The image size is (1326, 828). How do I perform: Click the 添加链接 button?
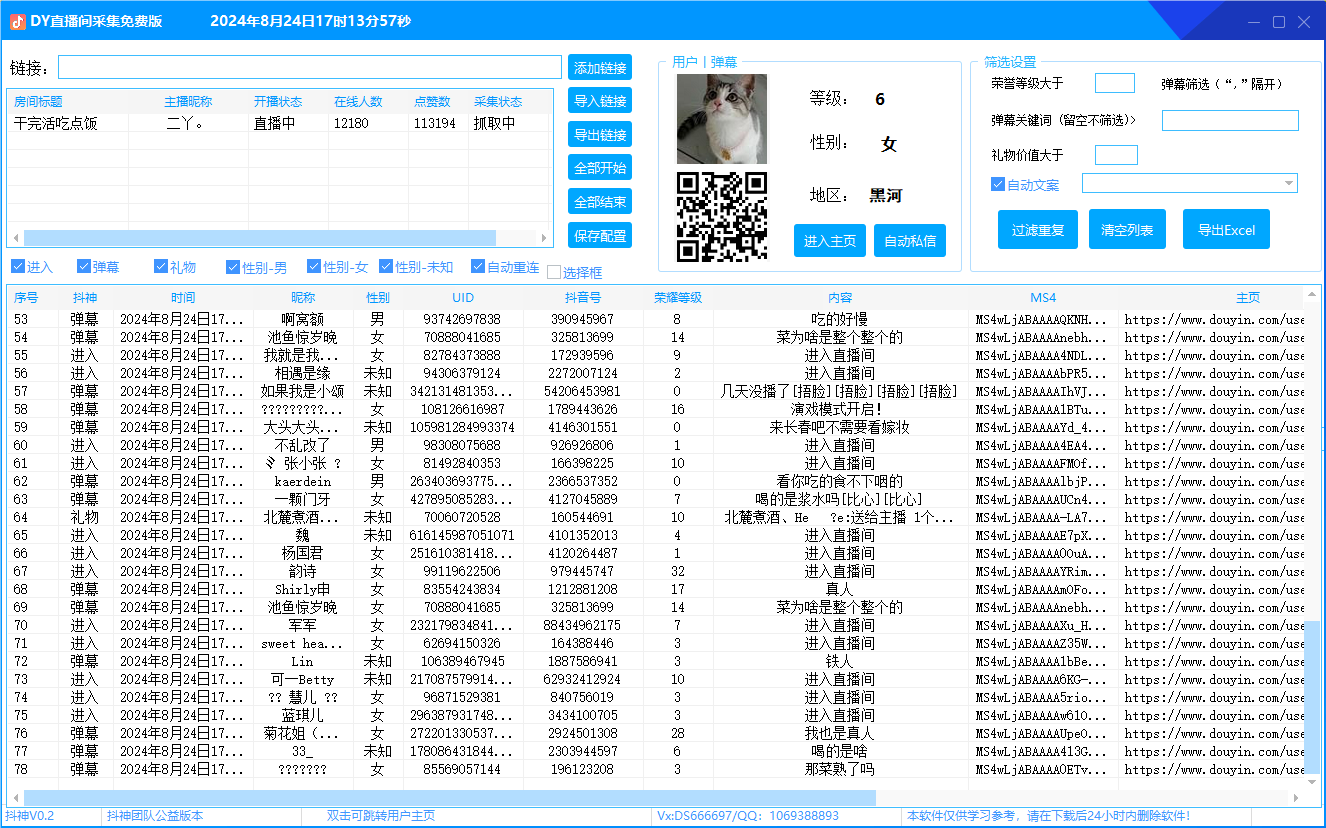coord(599,67)
